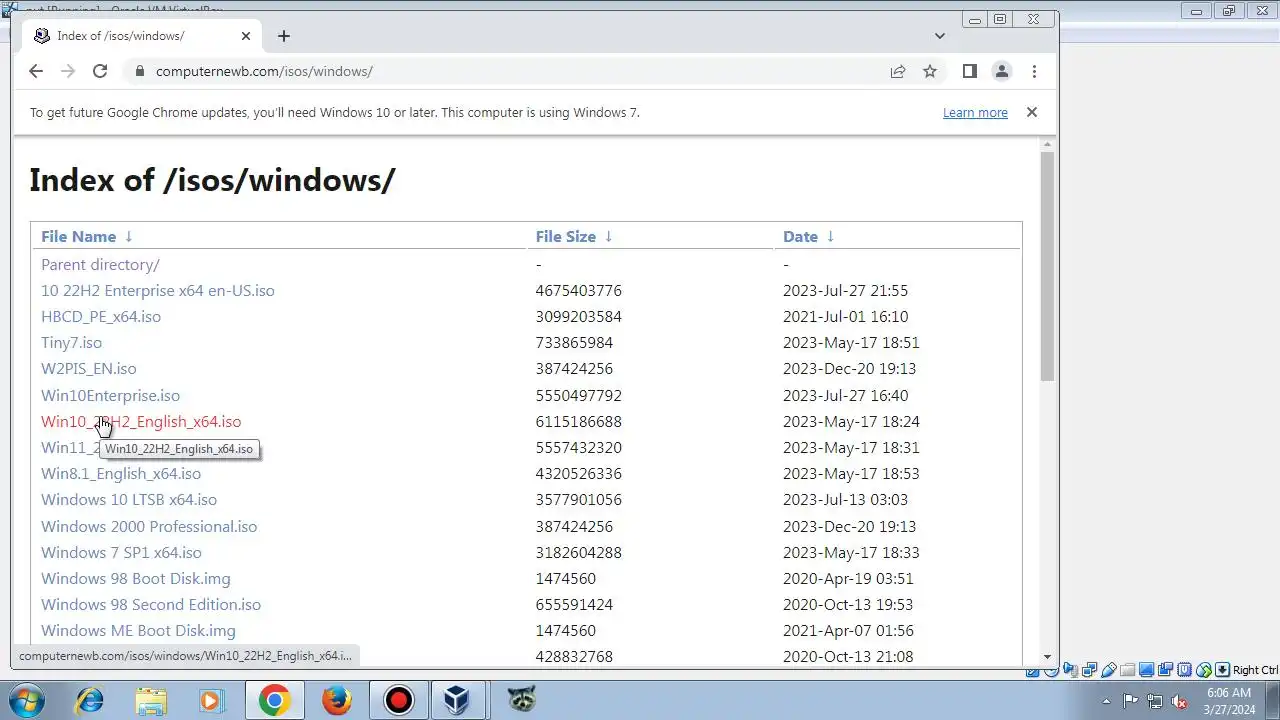The image size is (1280, 720).
Task: Download Windows ME Boot Disk.img
Action: point(138,631)
